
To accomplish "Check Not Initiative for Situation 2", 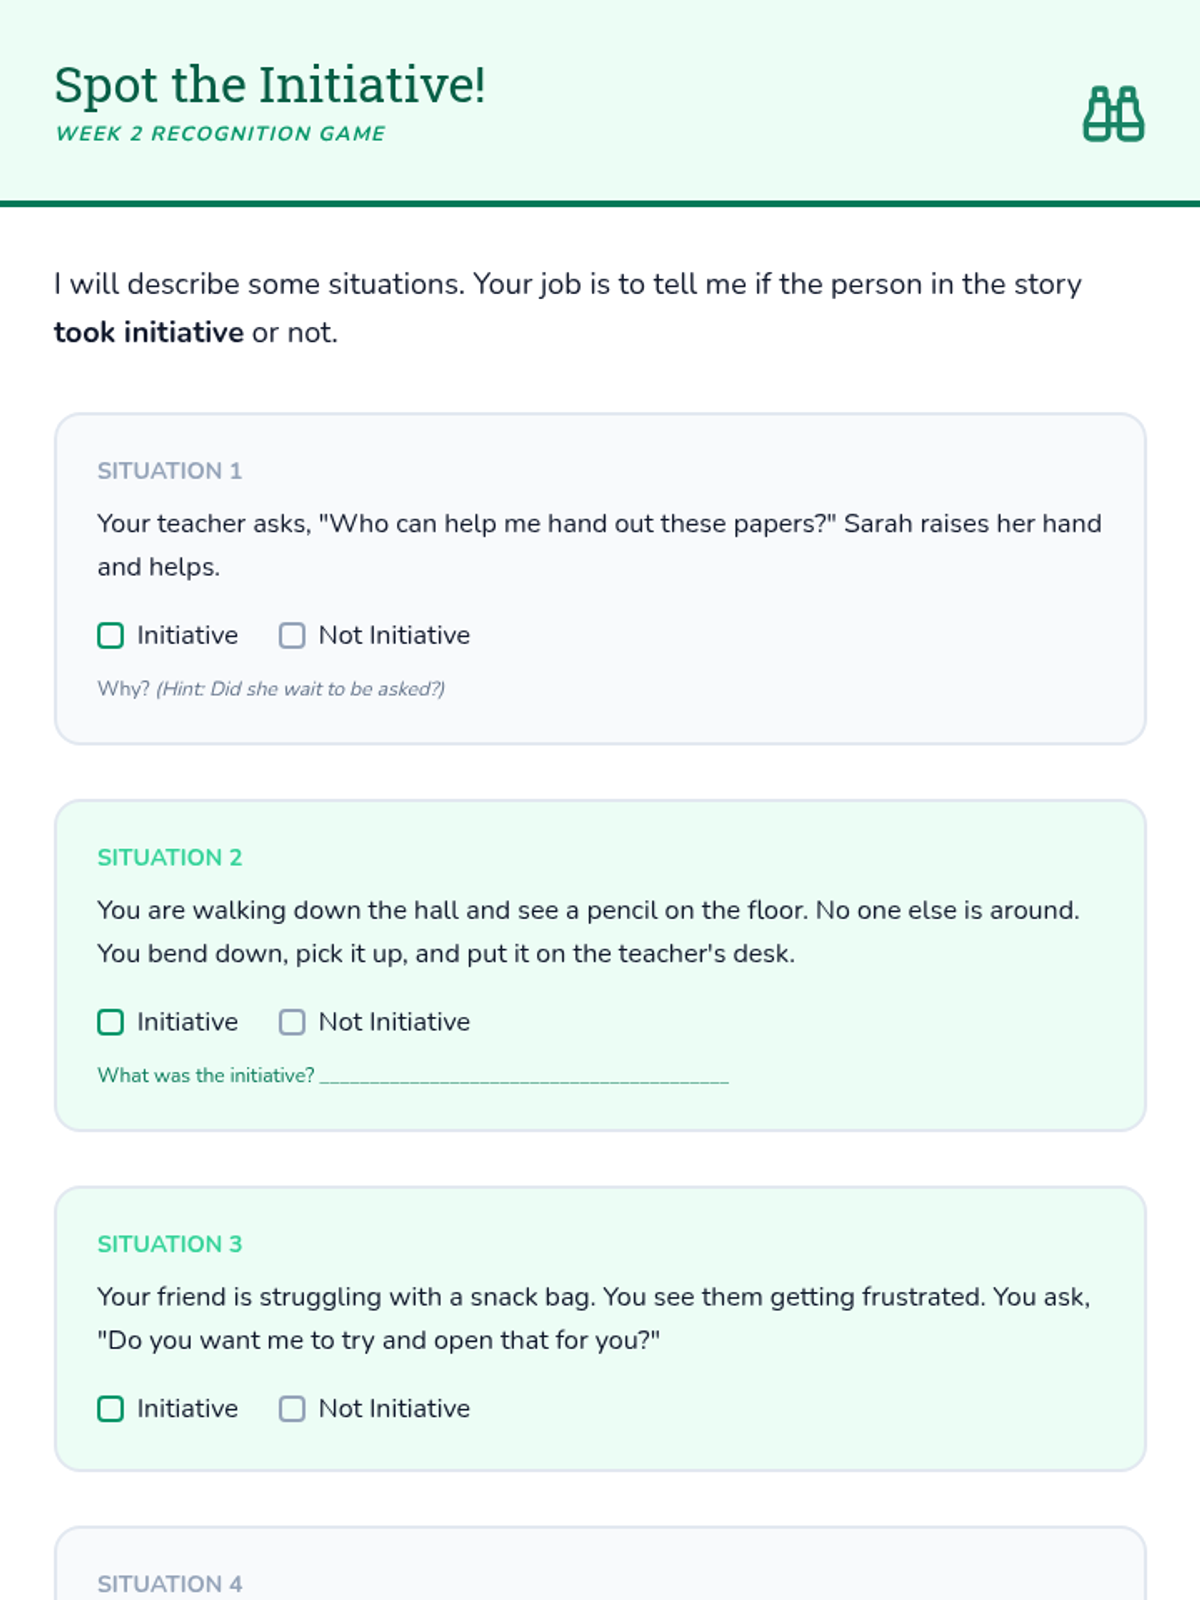I will click(292, 1022).
